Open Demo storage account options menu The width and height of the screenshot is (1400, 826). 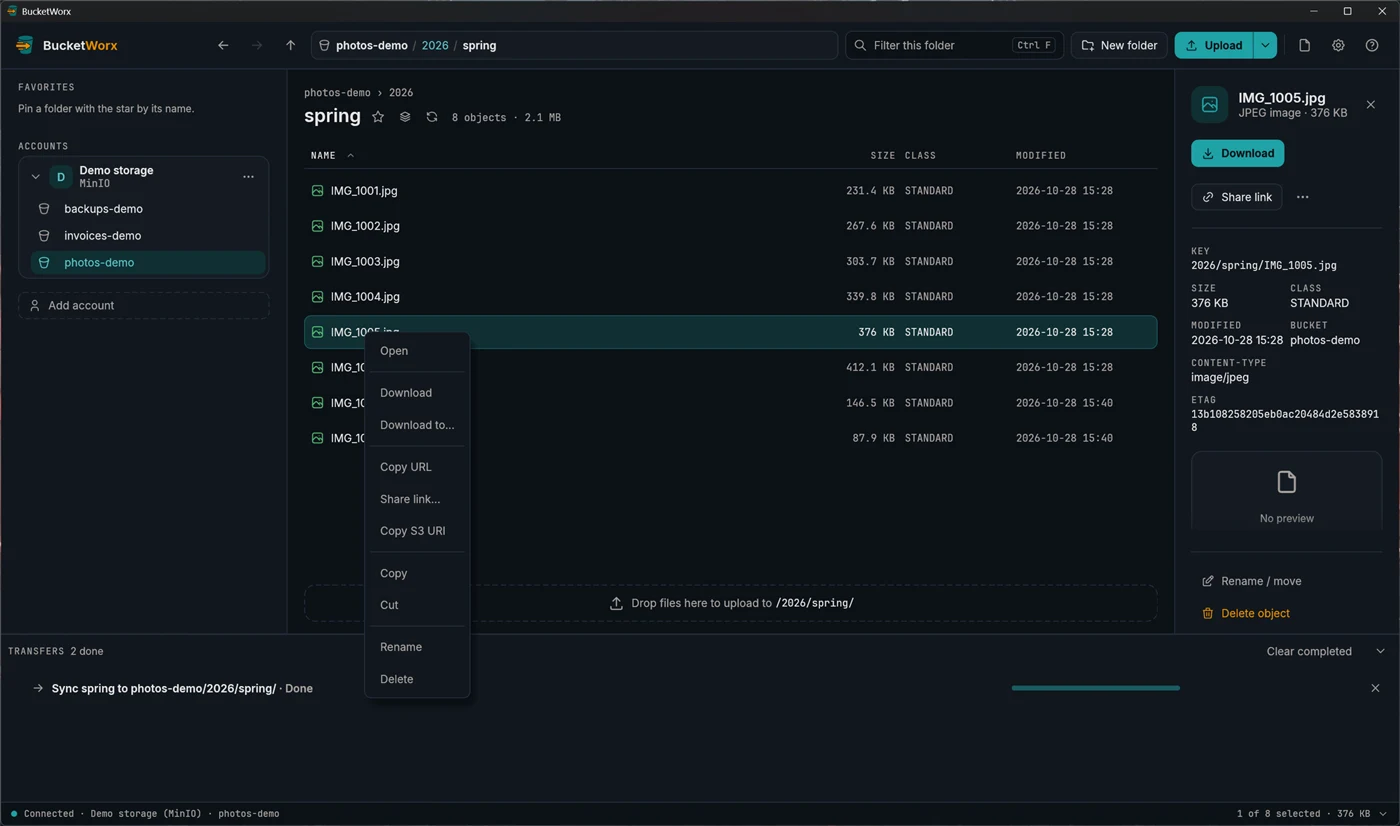(248, 177)
